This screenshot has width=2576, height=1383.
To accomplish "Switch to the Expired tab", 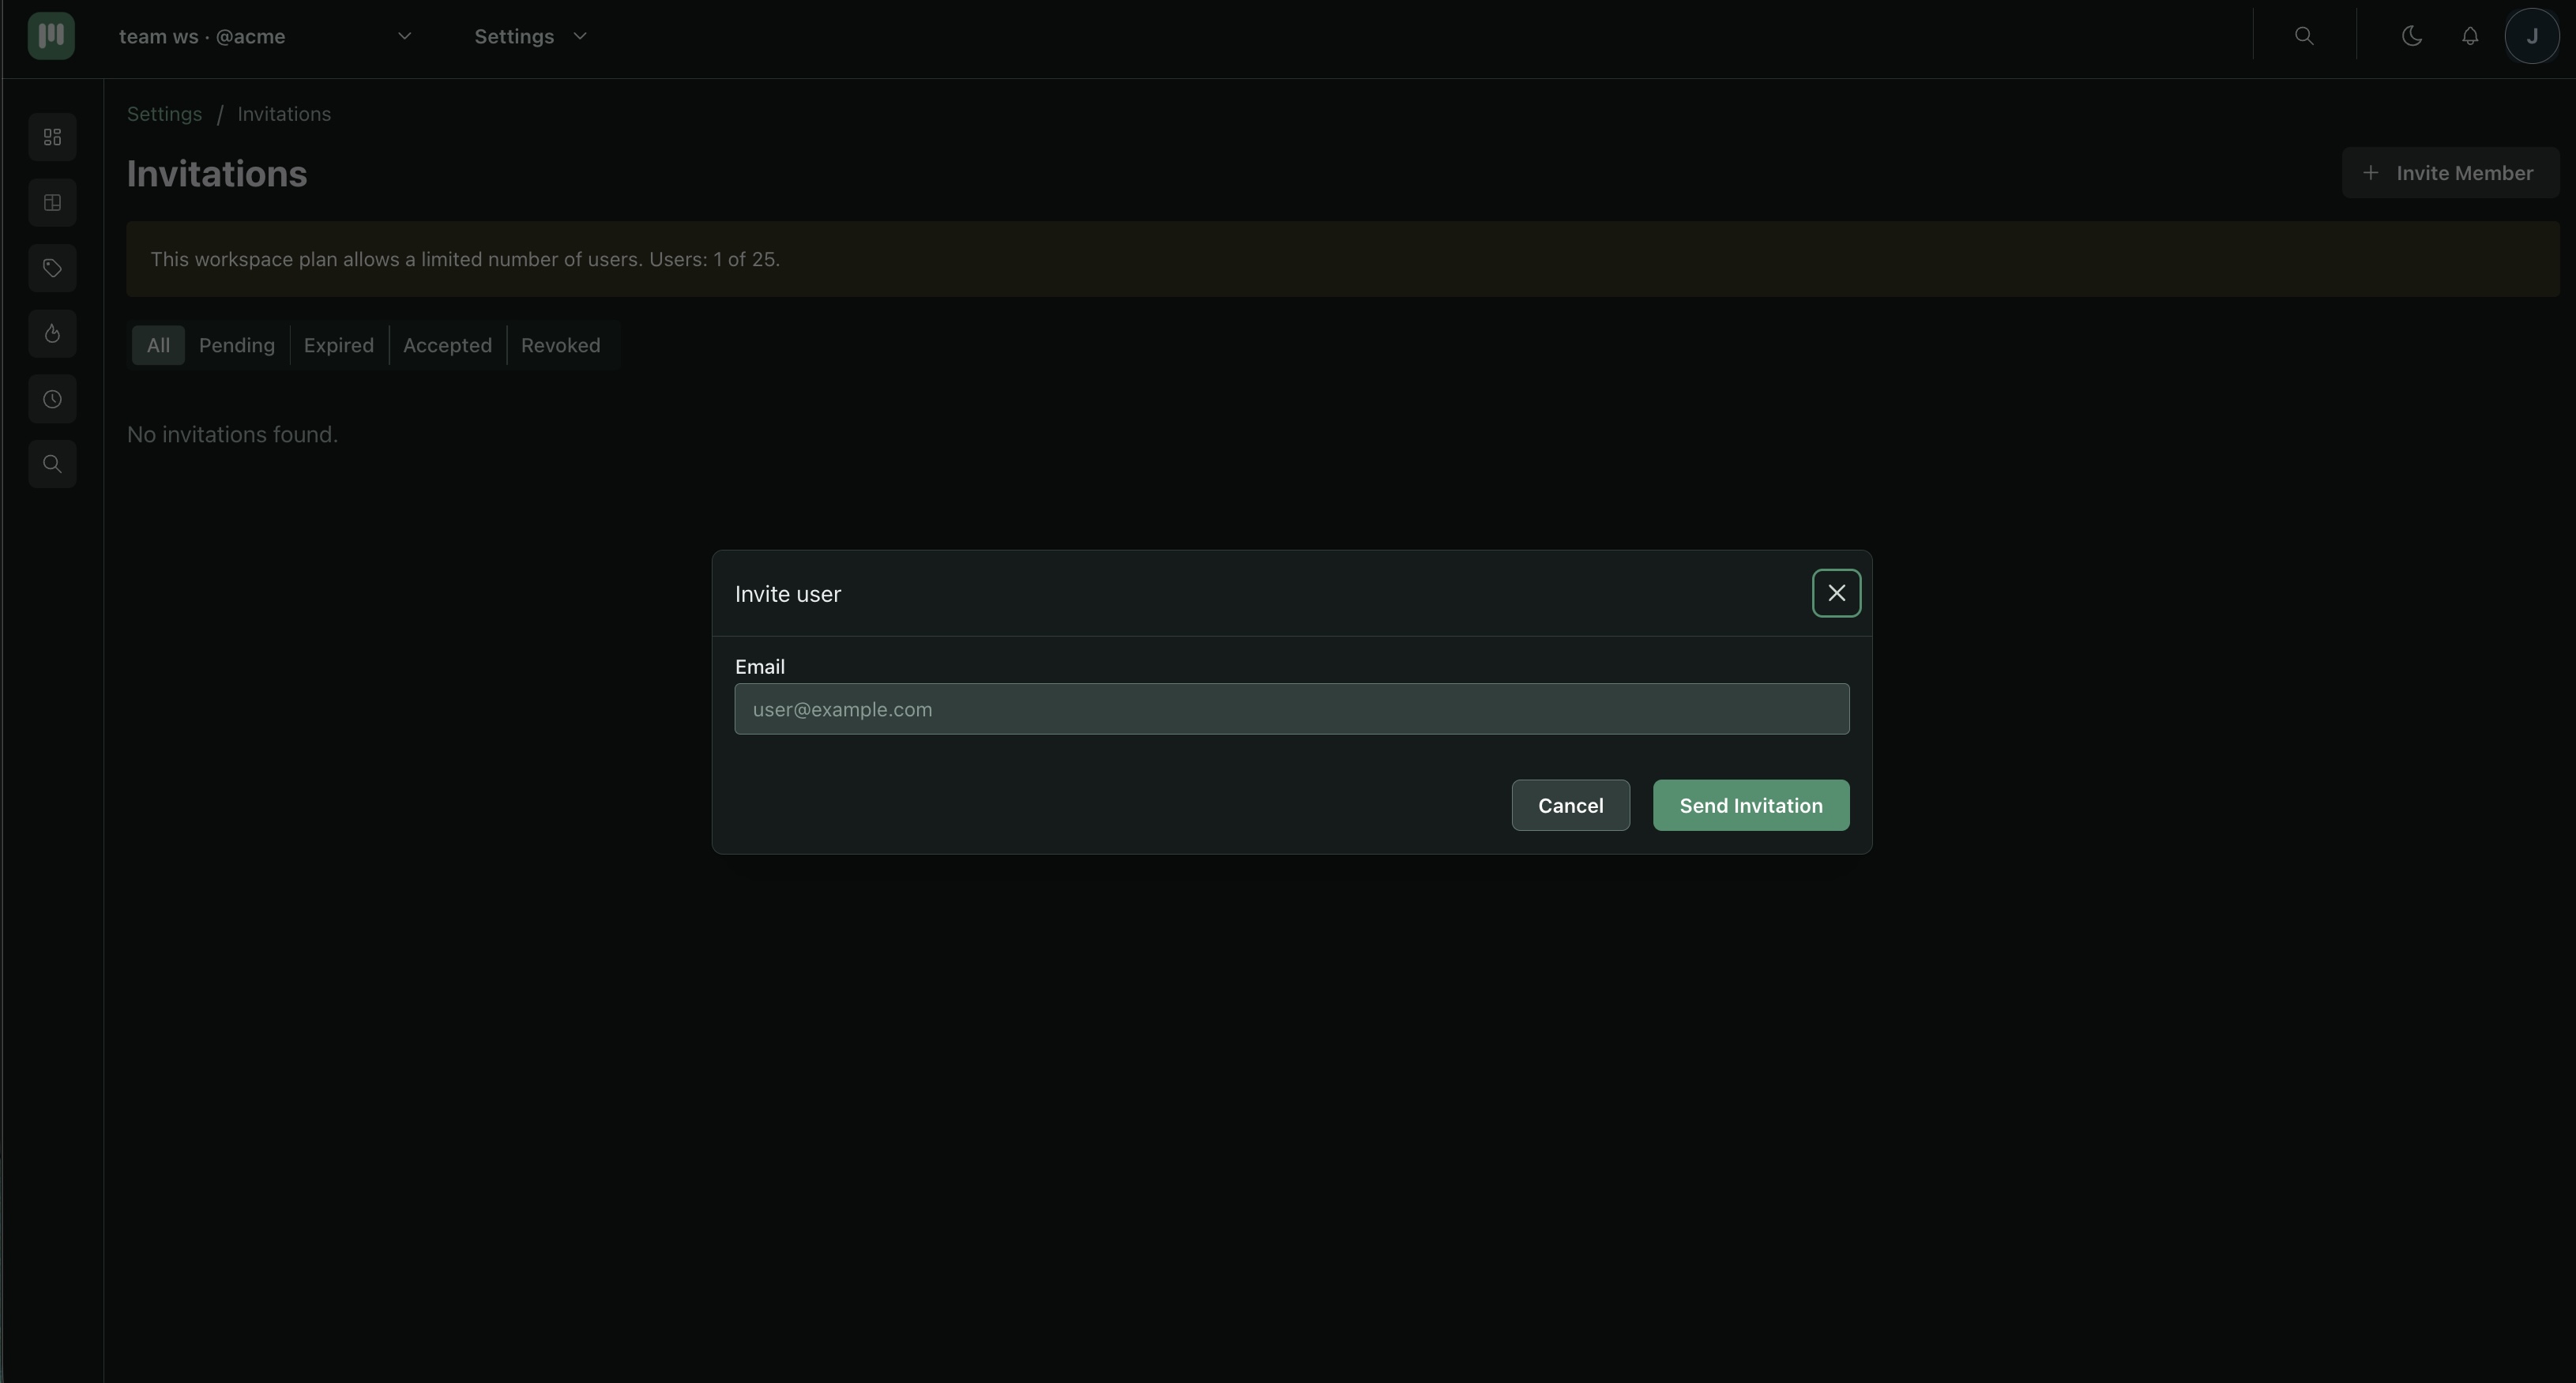I will click(x=339, y=345).
